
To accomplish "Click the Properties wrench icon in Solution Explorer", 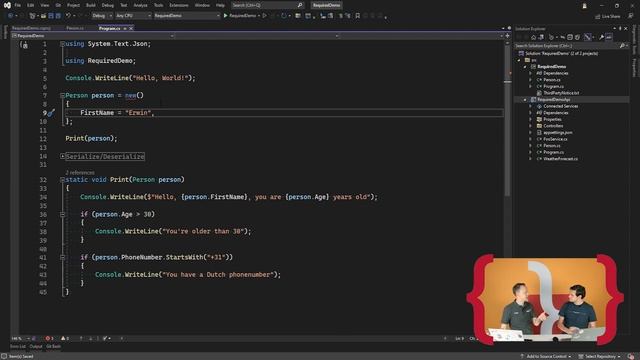I will [x=602, y=37].
